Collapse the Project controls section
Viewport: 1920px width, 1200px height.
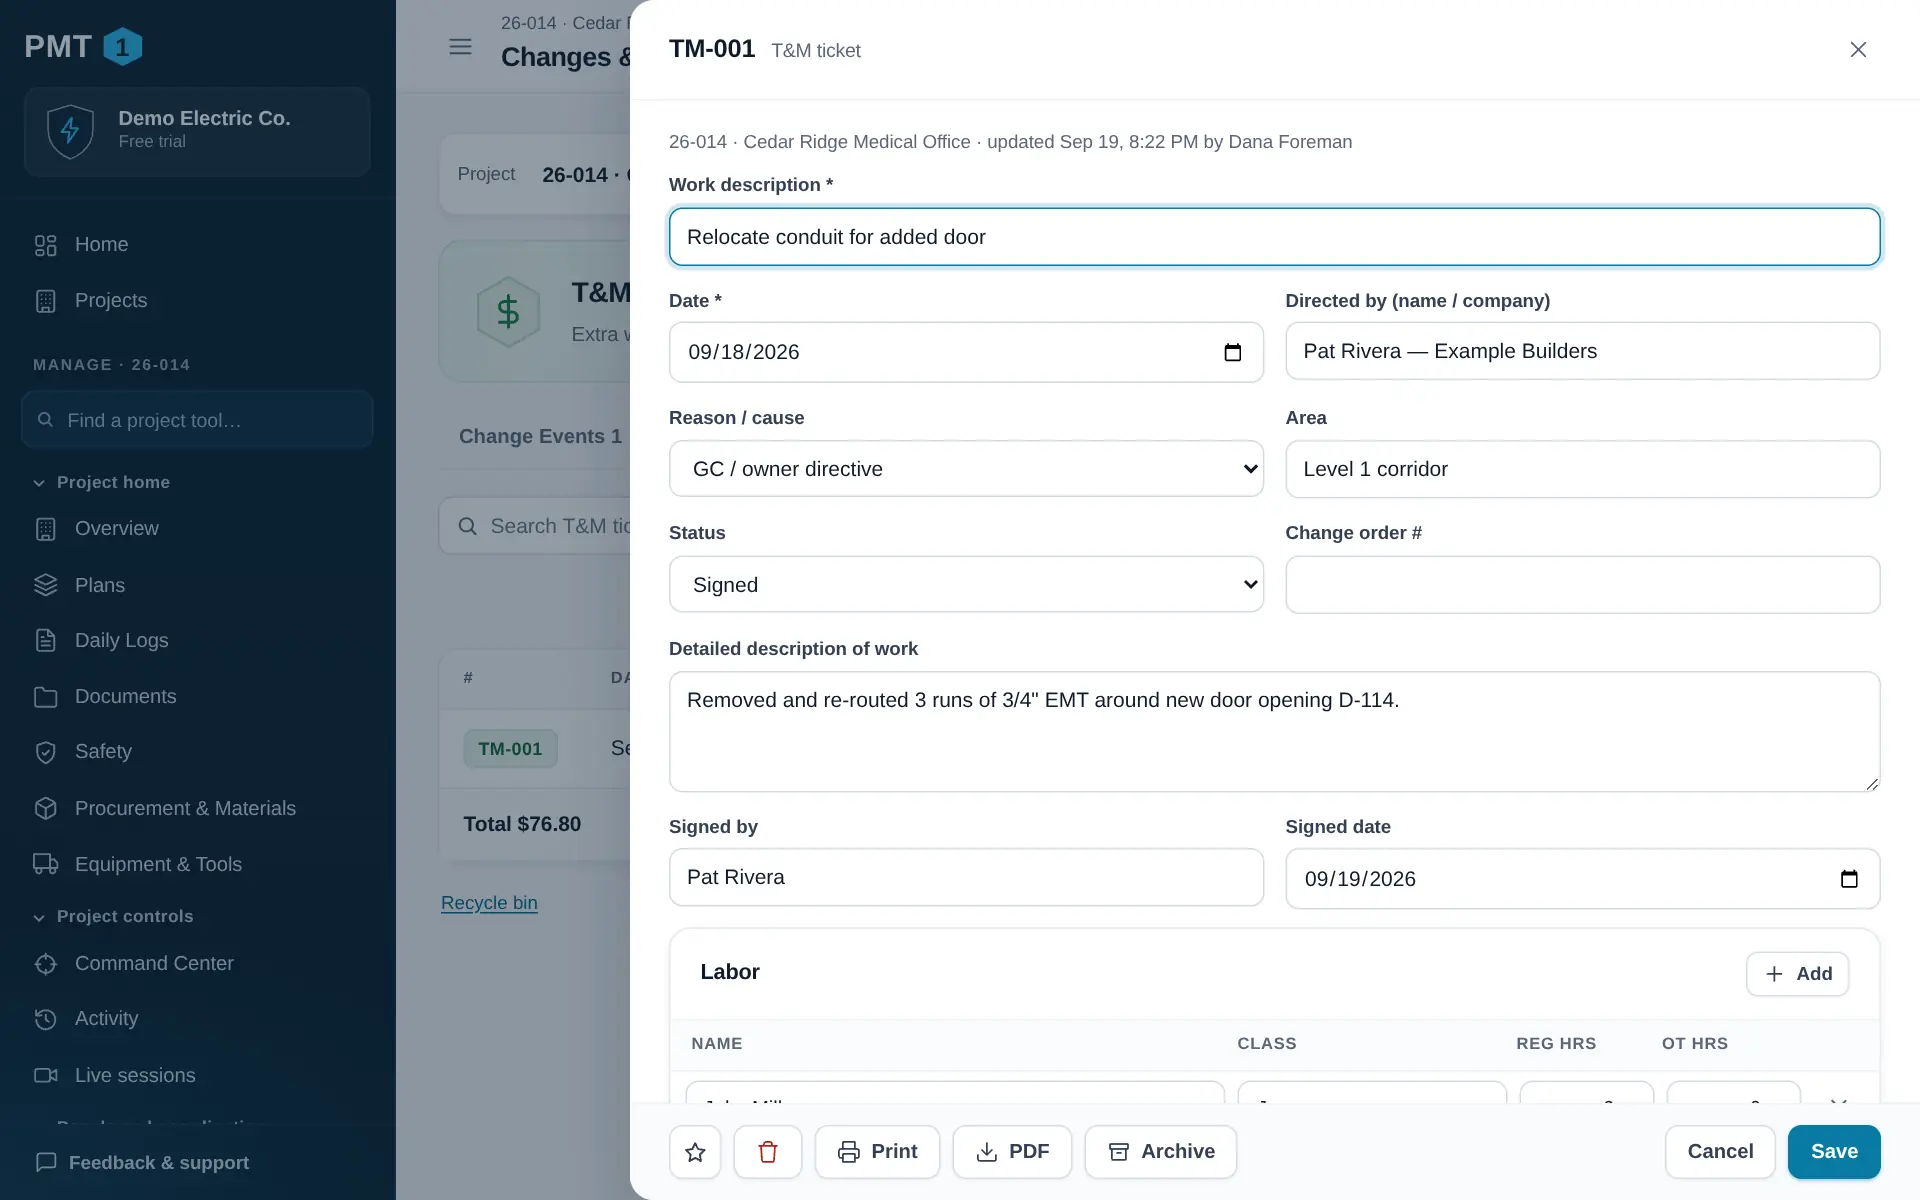[113, 916]
